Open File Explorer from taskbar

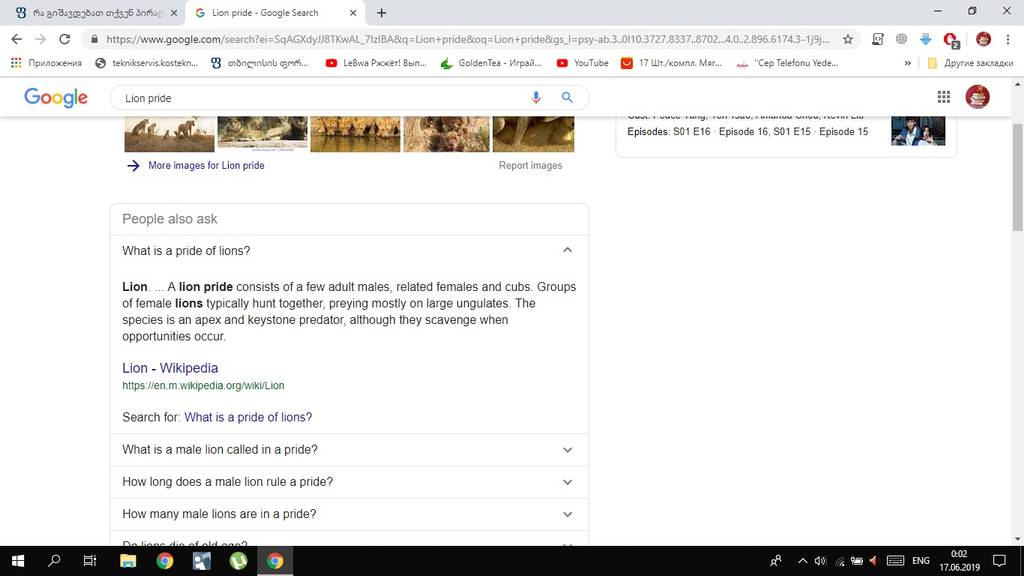(x=128, y=560)
